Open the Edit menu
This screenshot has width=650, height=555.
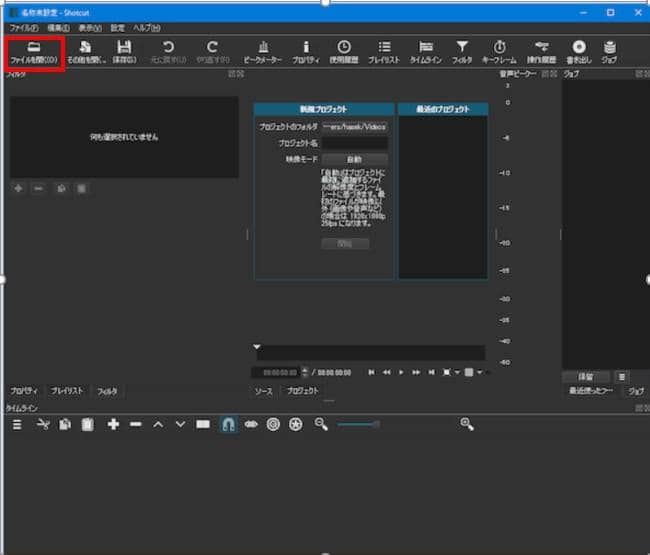[x=58, y=28]
